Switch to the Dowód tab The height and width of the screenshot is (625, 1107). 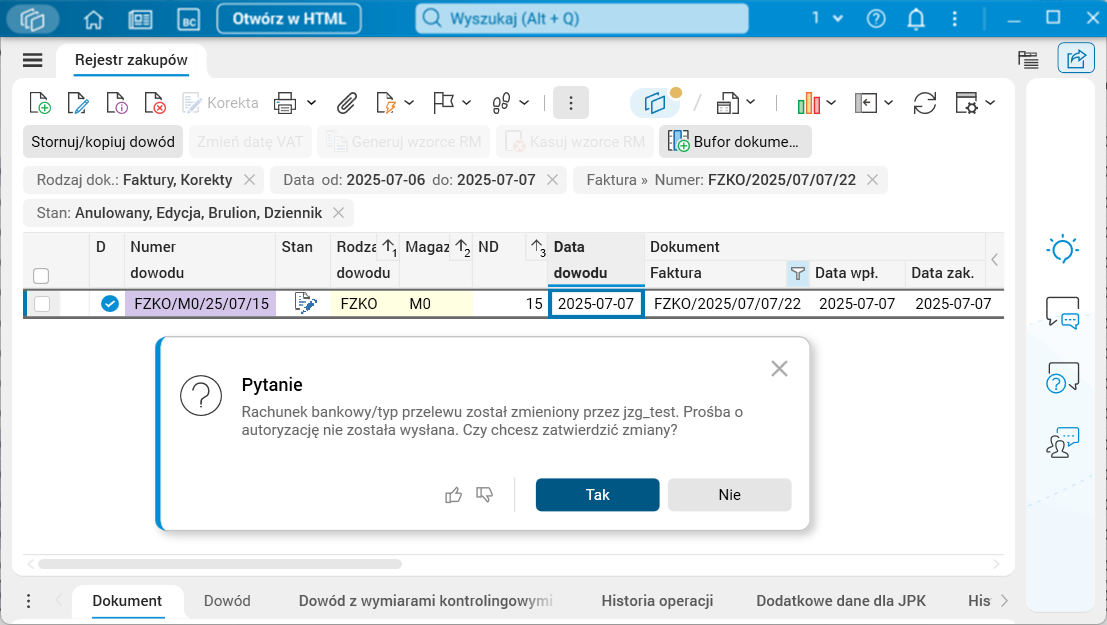[227, 601]
